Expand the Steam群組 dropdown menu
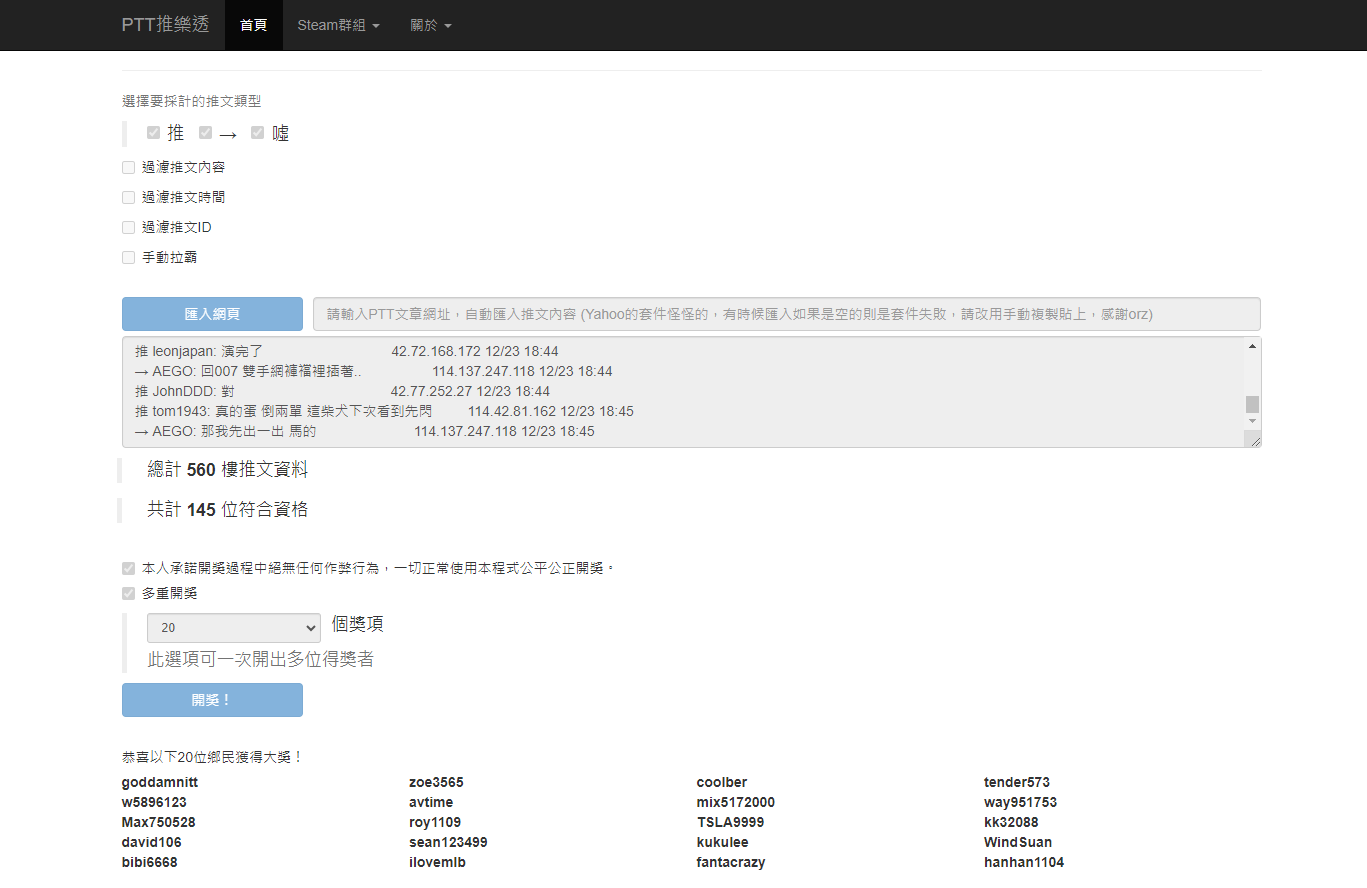This screenshot has width=1367, height=888. 338,25
